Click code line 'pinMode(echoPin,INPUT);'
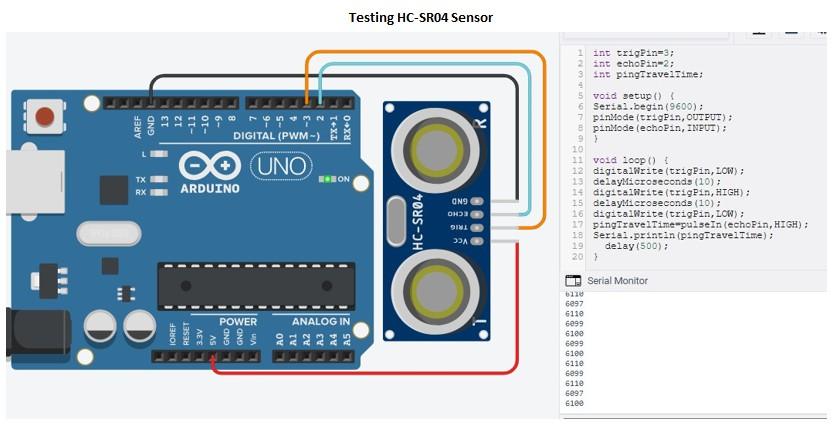 (660, 128)
